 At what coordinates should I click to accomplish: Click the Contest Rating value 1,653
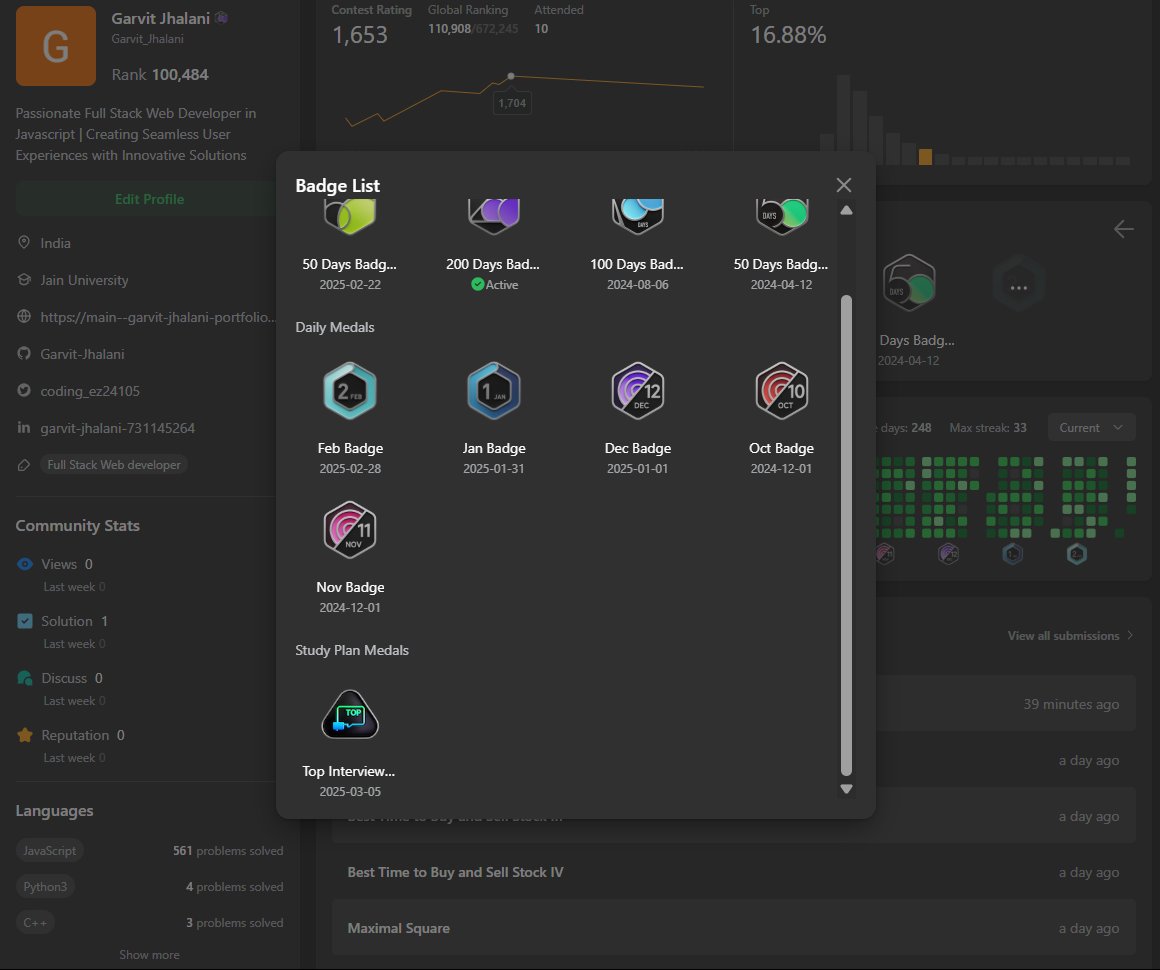point(360,35)
